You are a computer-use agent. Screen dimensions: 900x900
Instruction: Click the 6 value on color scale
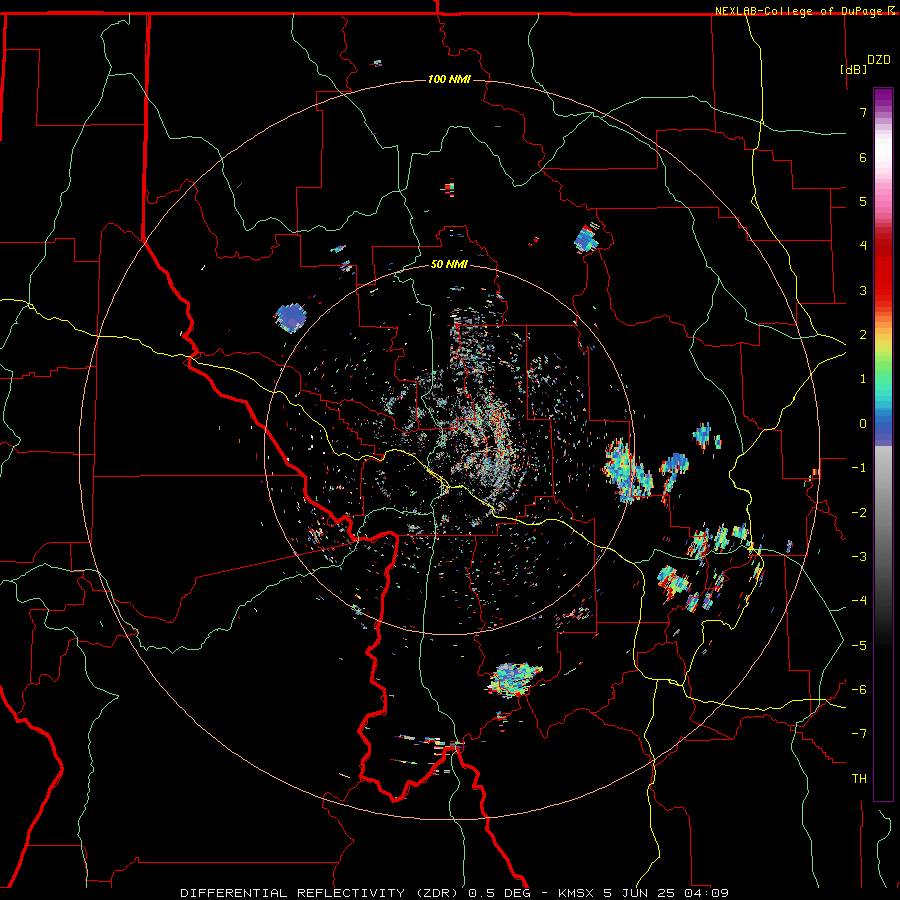863,157
